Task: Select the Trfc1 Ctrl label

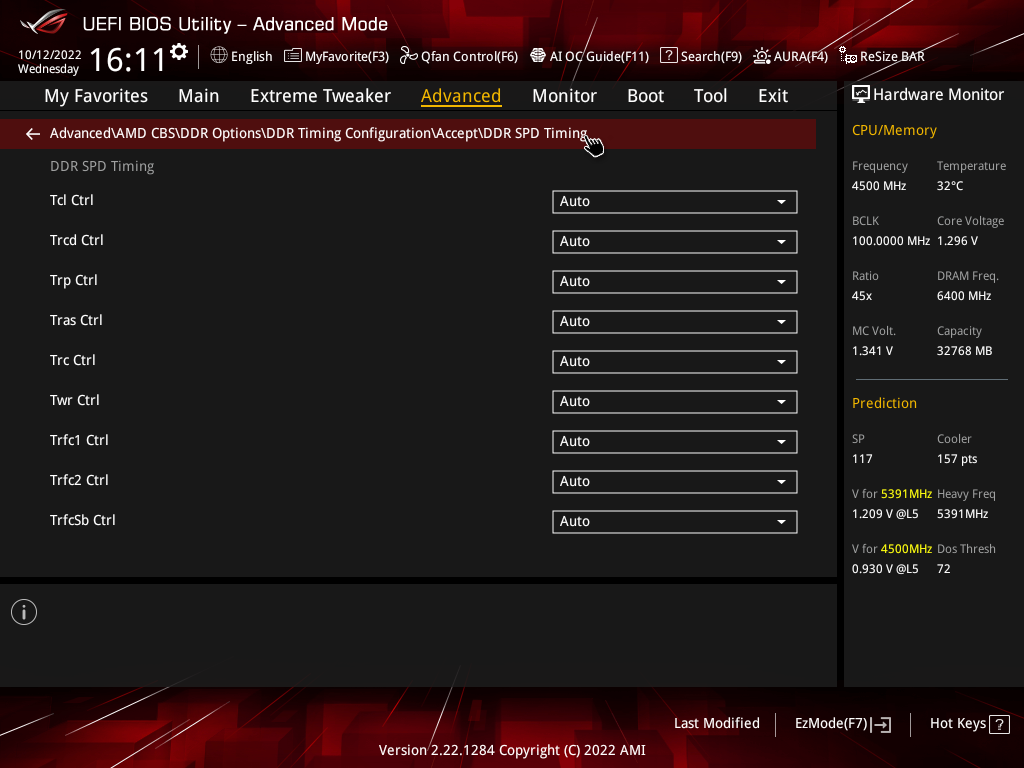Action: pyautogui.click(x=79, y=440)
